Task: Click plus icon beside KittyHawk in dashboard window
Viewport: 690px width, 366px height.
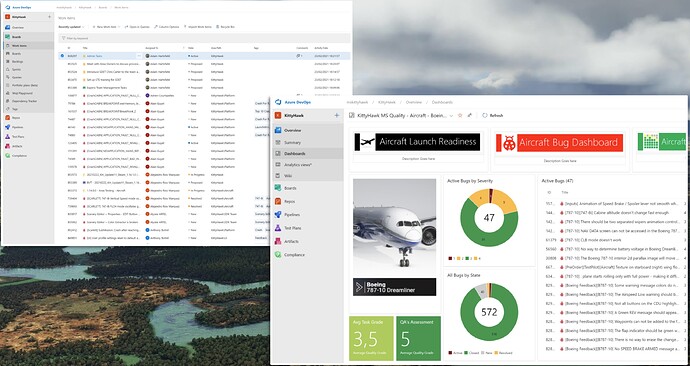Action: [x=337, y=115]
